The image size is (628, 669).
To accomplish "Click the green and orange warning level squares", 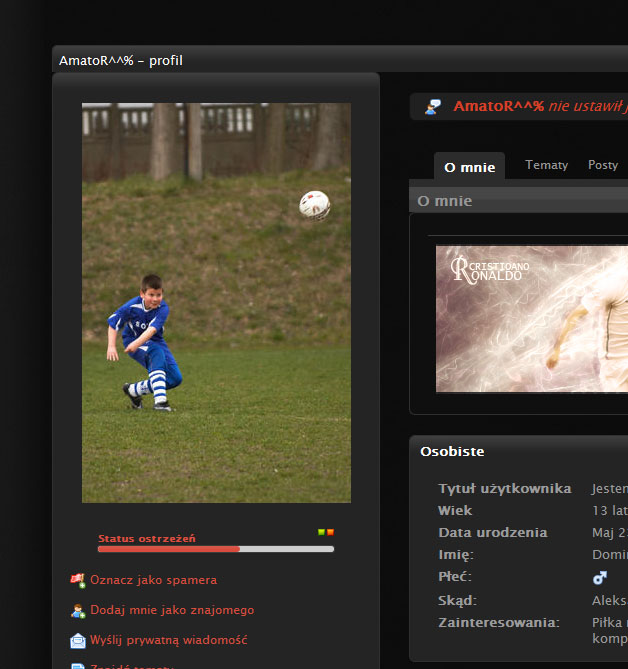I will point(325,533).
